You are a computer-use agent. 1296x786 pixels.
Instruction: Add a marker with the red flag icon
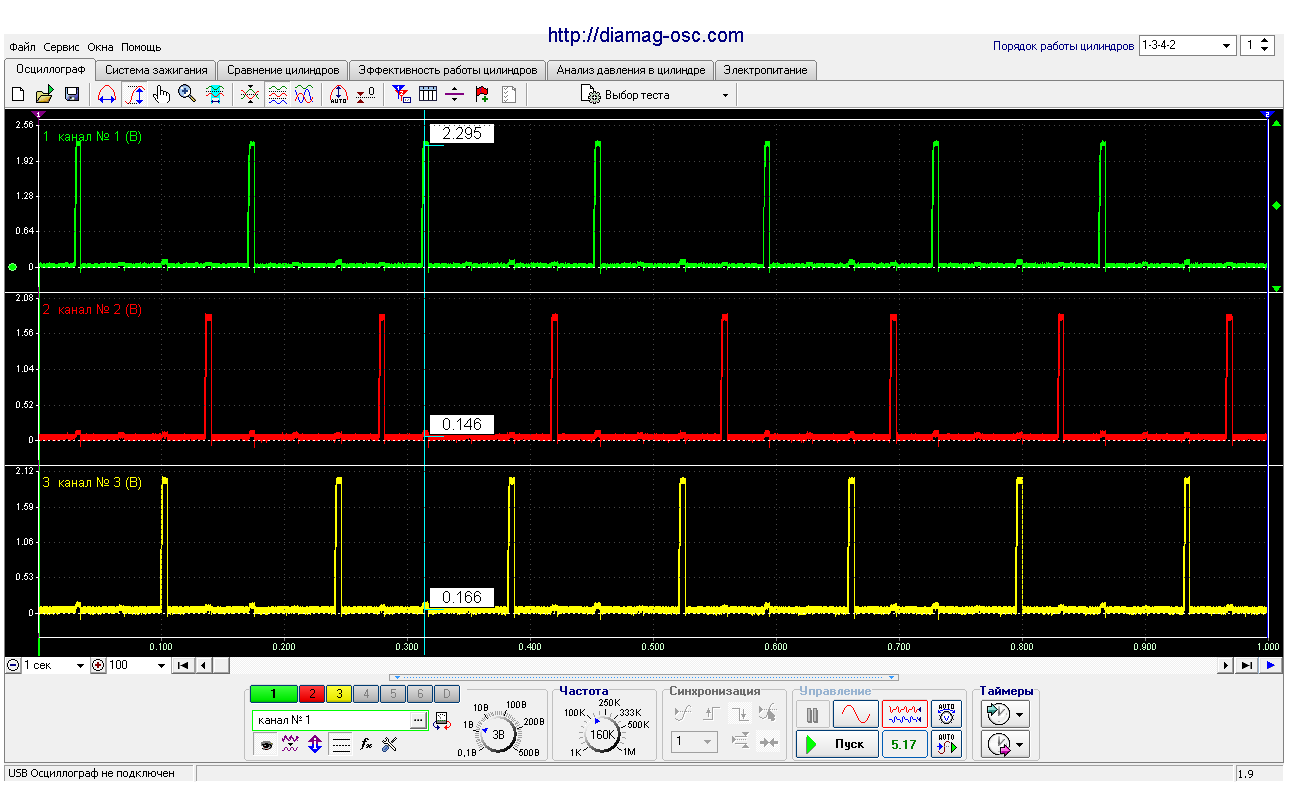(482, 94)
